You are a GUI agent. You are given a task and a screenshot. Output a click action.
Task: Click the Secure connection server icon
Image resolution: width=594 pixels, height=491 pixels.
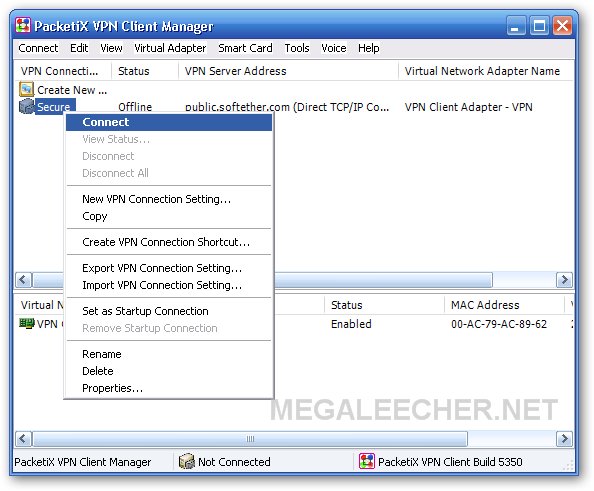(27, 106)
